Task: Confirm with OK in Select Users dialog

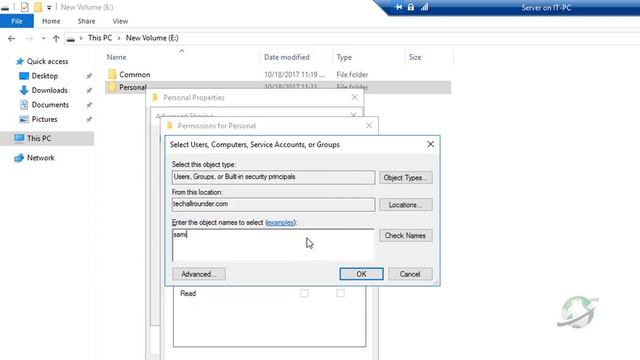Action: [x=361, y=274]
